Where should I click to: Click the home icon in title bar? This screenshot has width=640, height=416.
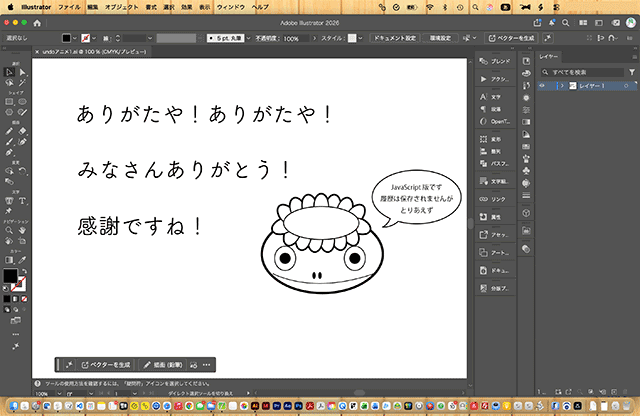coord(37,23)
